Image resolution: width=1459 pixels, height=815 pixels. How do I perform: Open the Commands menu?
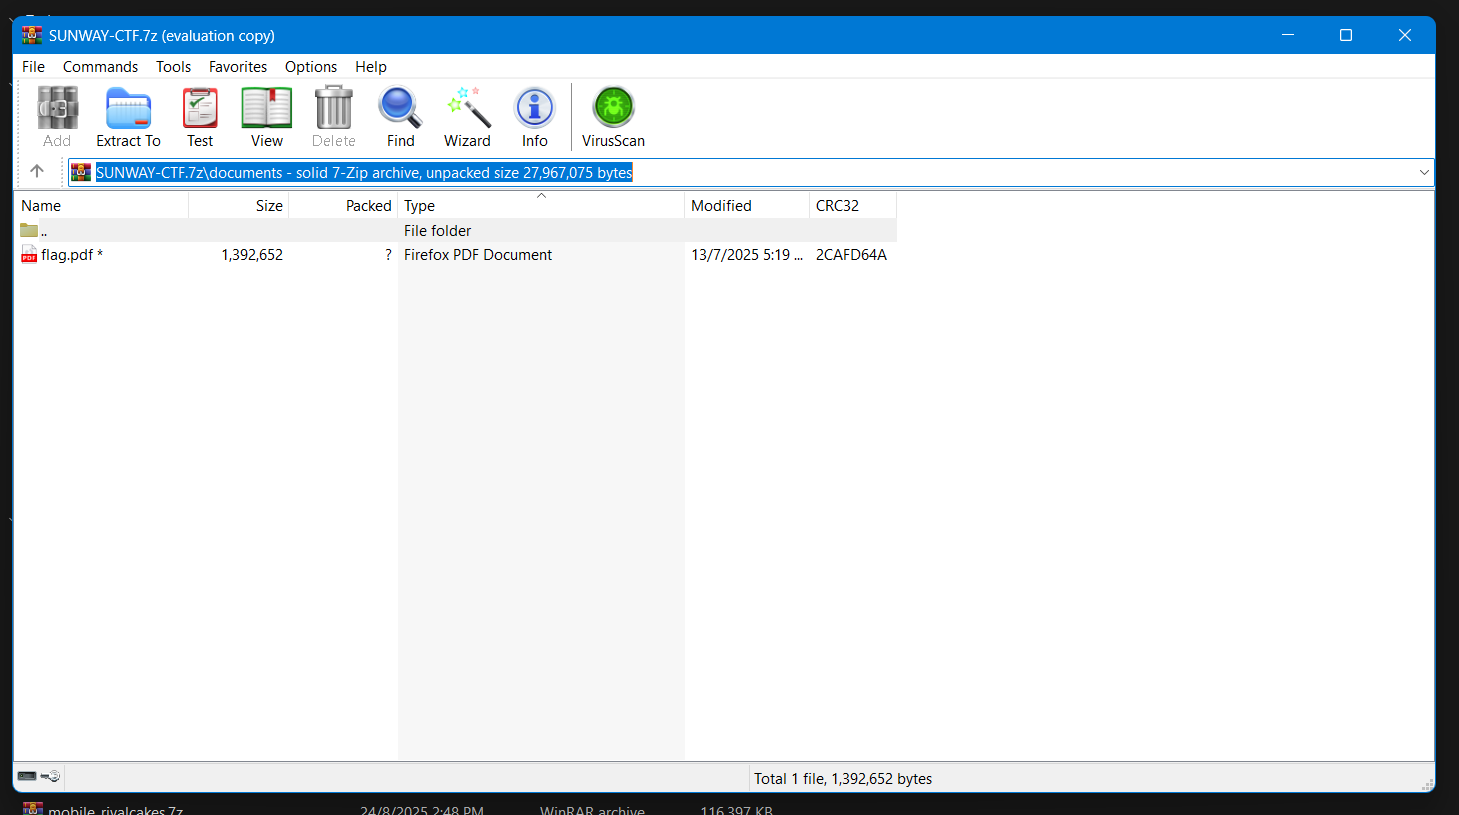[x=100, y=66]
